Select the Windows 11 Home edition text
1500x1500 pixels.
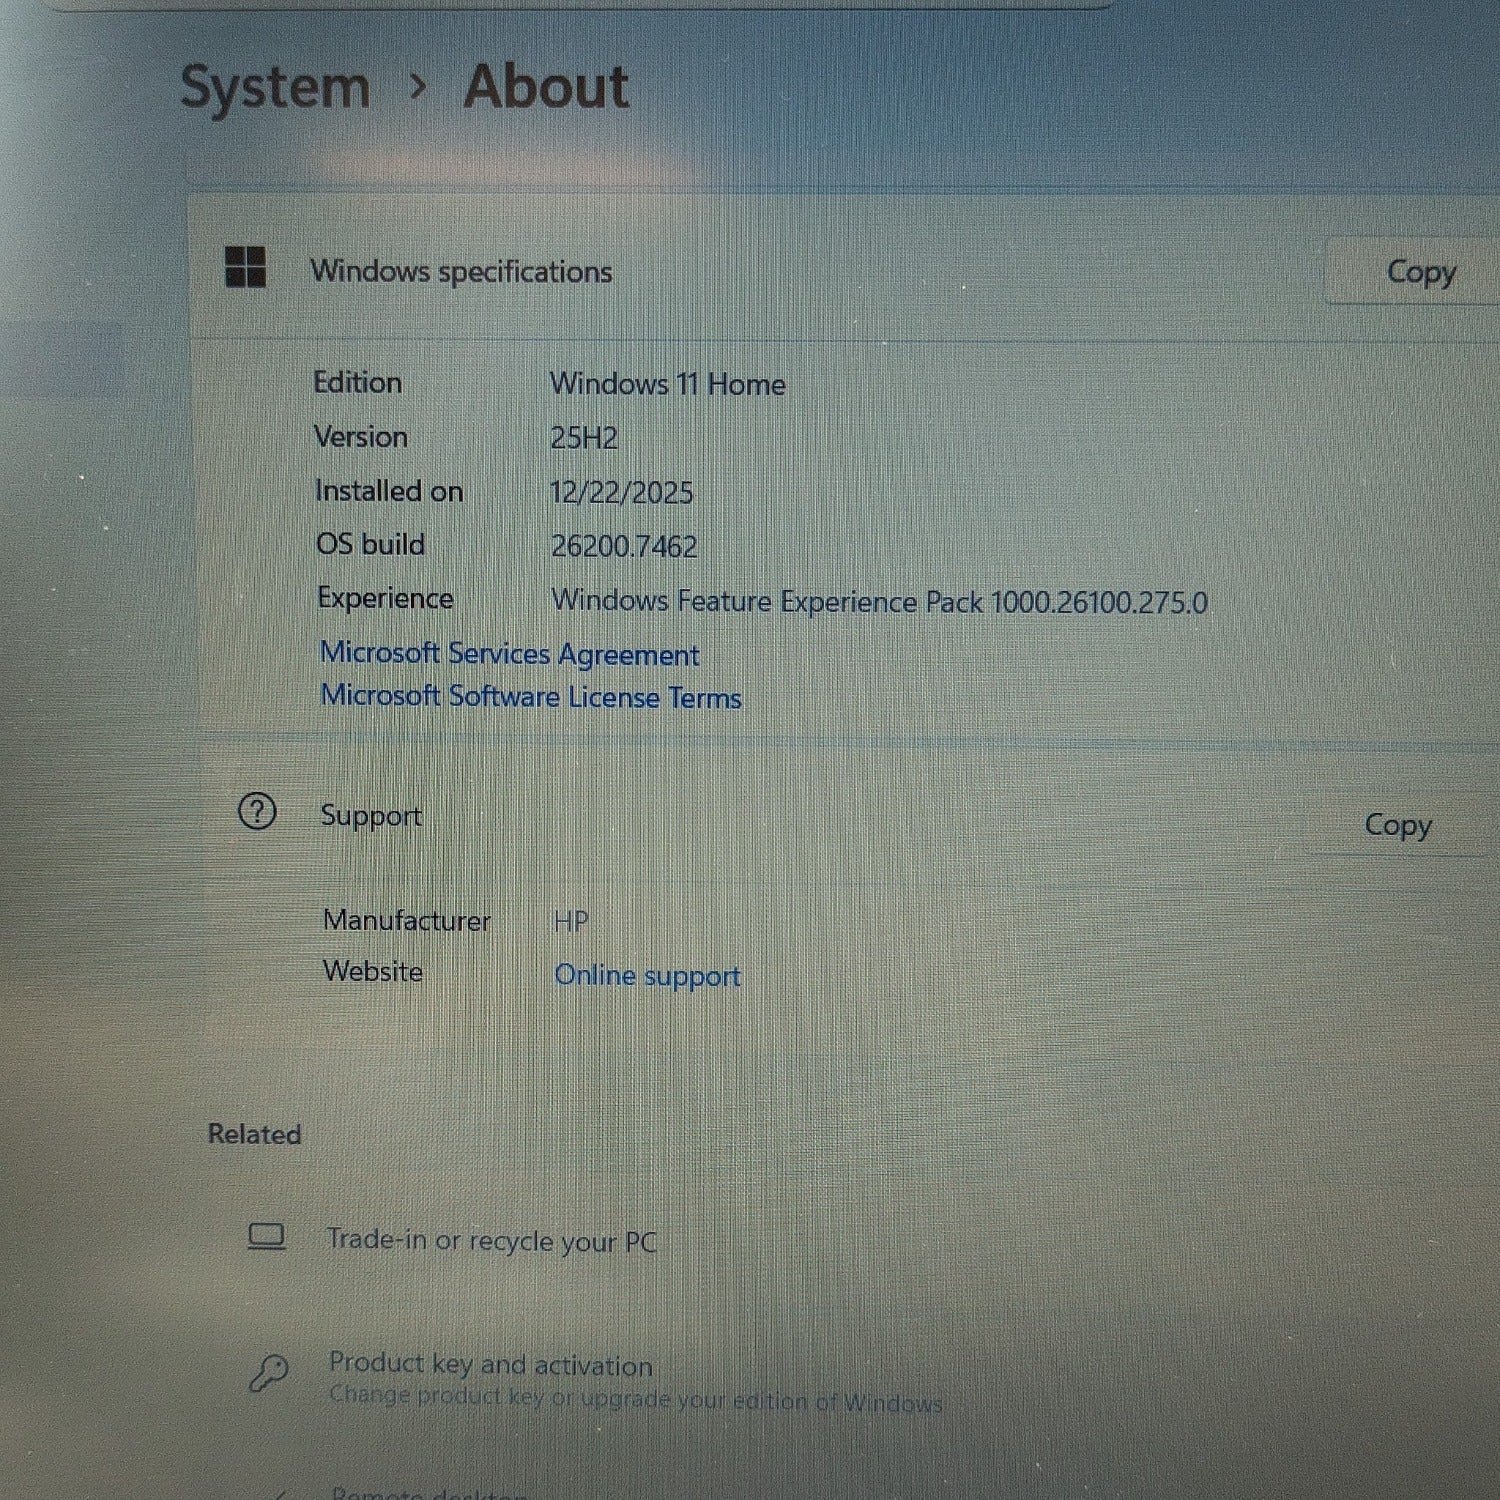667,384
